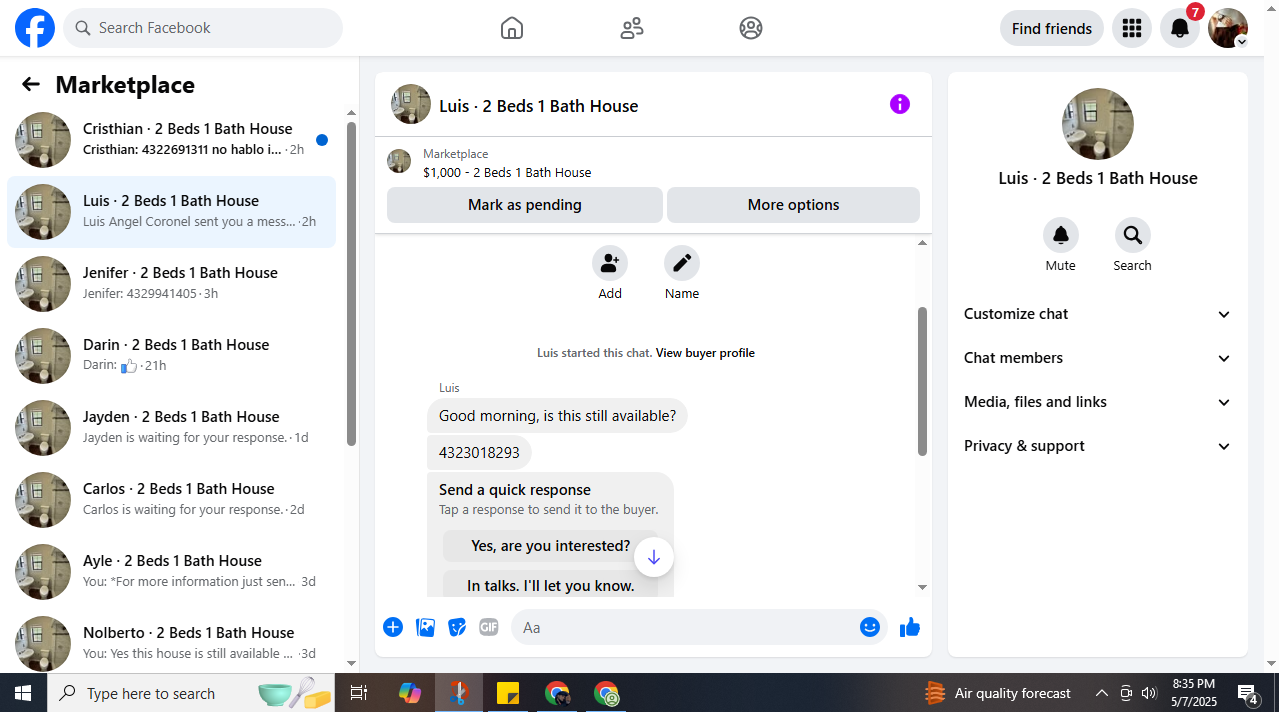Expand Media, files and links section
The image size is (1279, 712).
(1097, 402)
